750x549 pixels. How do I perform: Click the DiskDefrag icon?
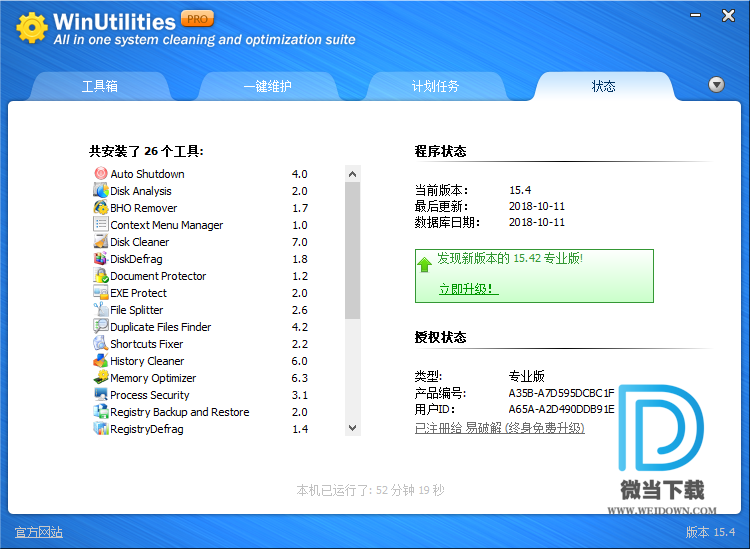pyautogui.click(x=100, y=258)
